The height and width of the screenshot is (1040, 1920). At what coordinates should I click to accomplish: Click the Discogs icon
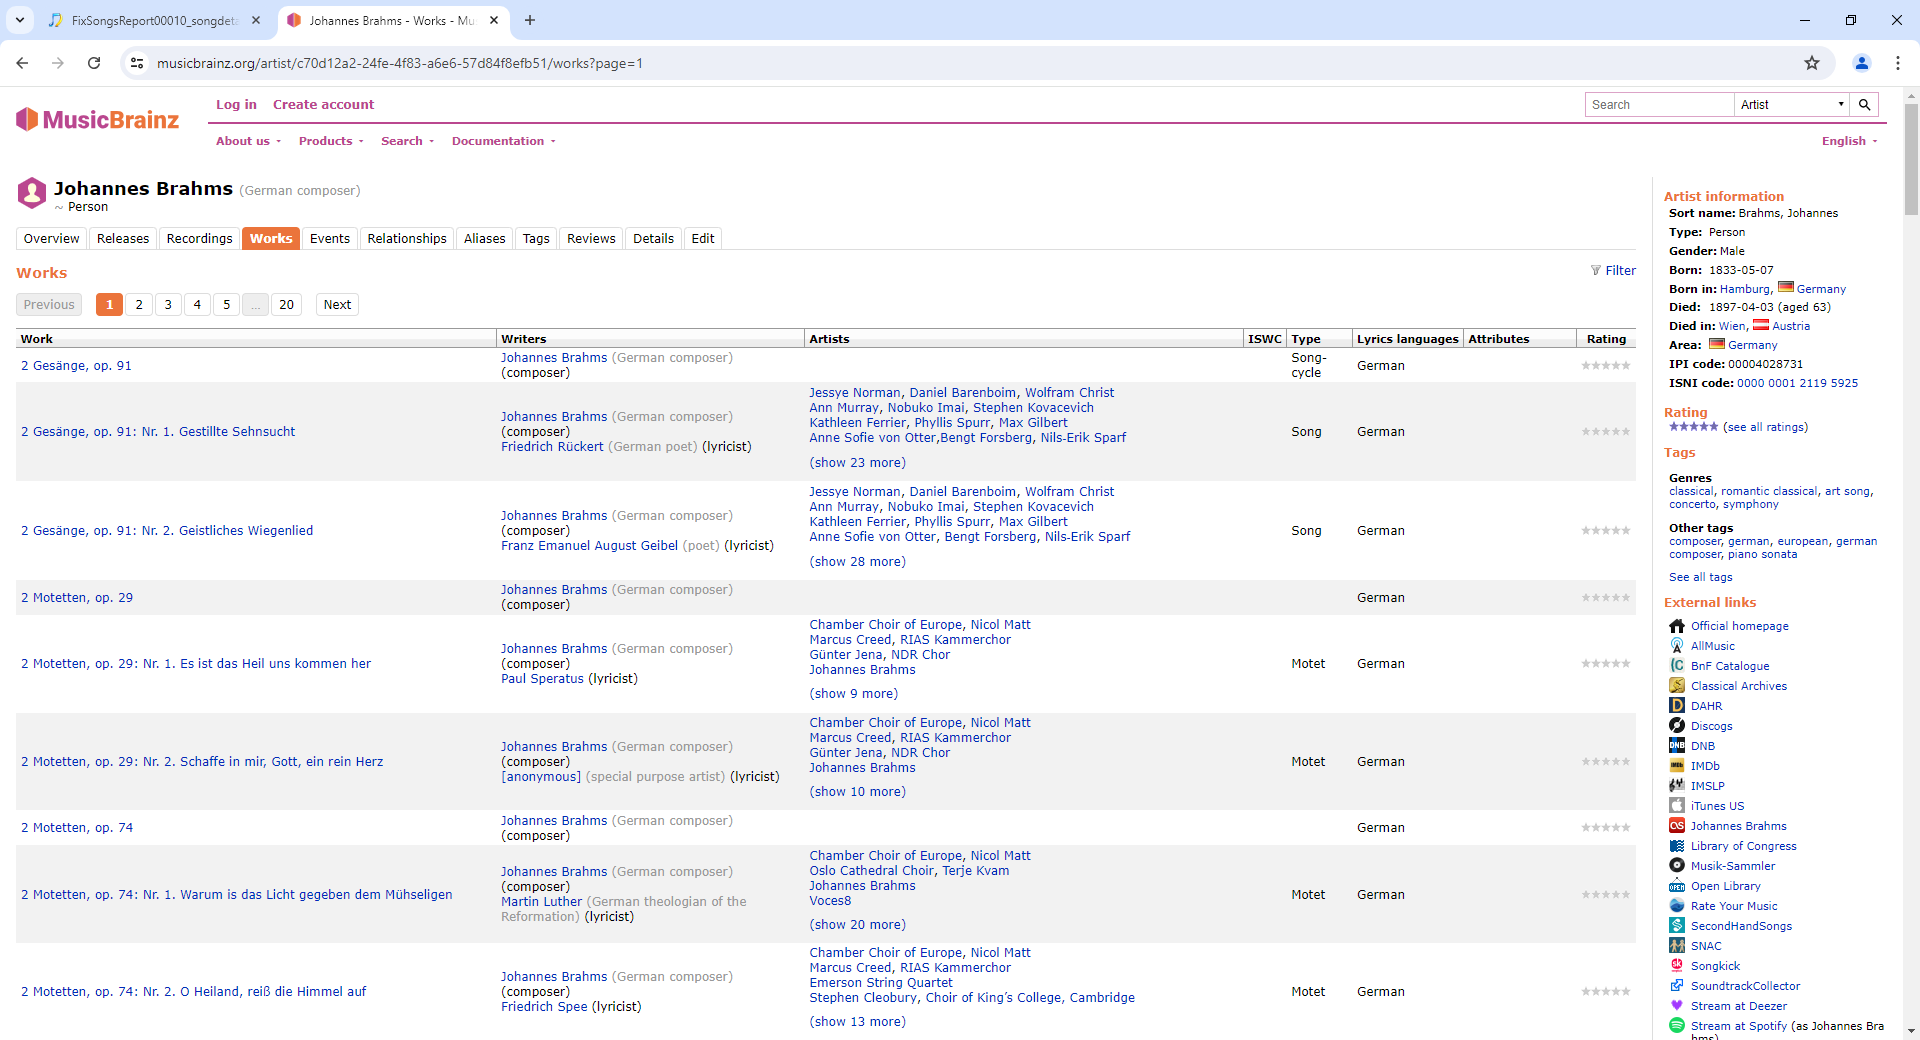[1677, 726]
